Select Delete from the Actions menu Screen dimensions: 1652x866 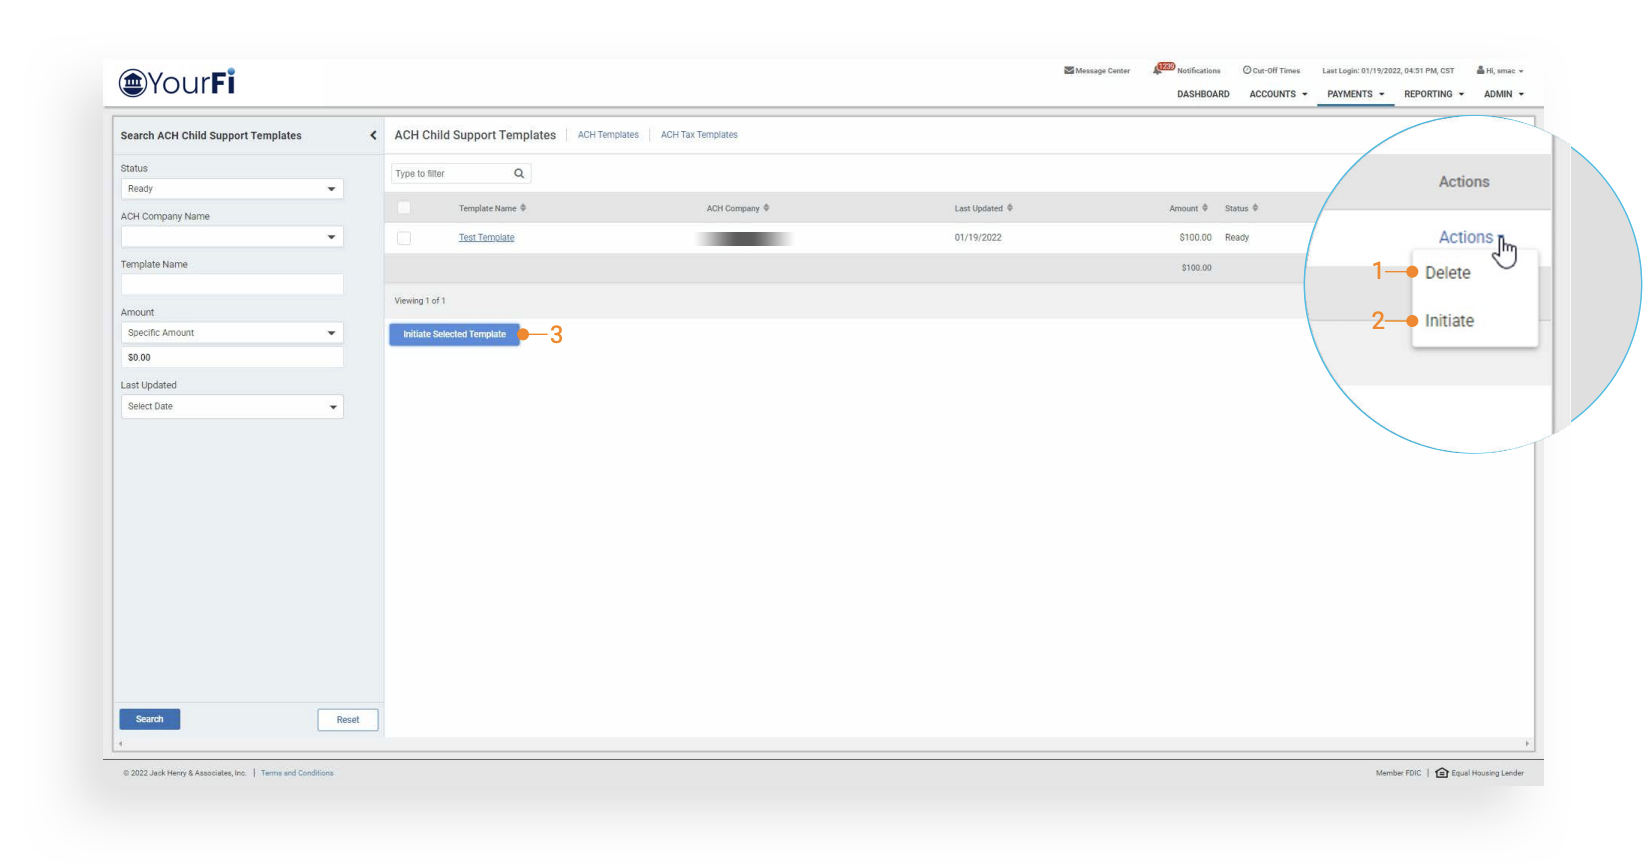click(1447, 273)
